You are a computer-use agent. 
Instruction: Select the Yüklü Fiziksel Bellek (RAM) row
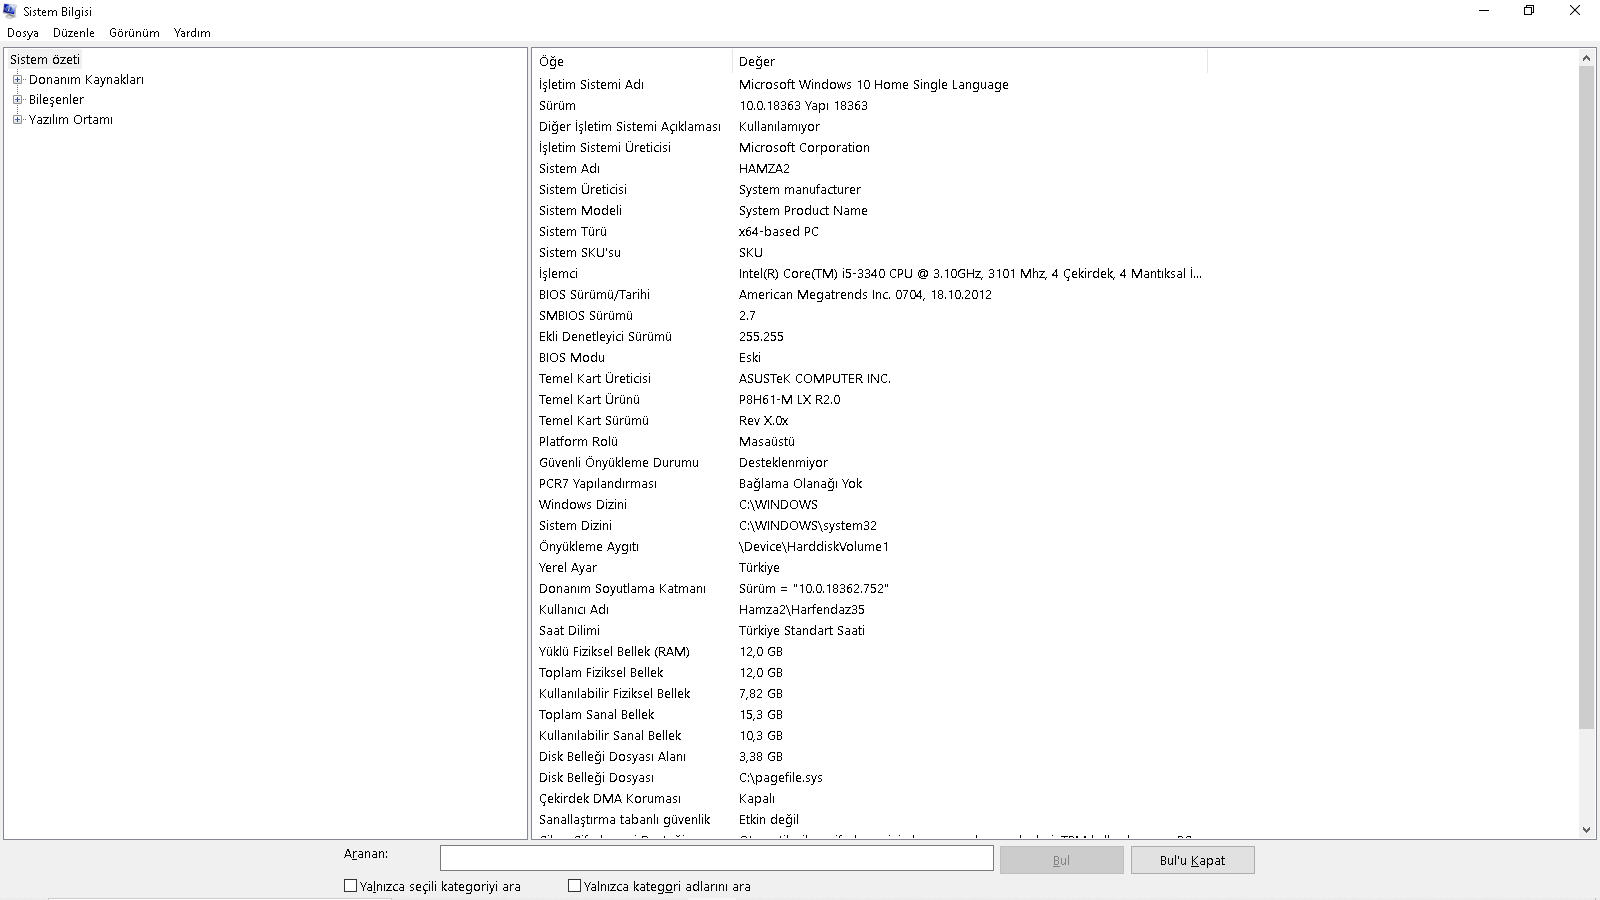pyautogui.click(x=870, y=652)
